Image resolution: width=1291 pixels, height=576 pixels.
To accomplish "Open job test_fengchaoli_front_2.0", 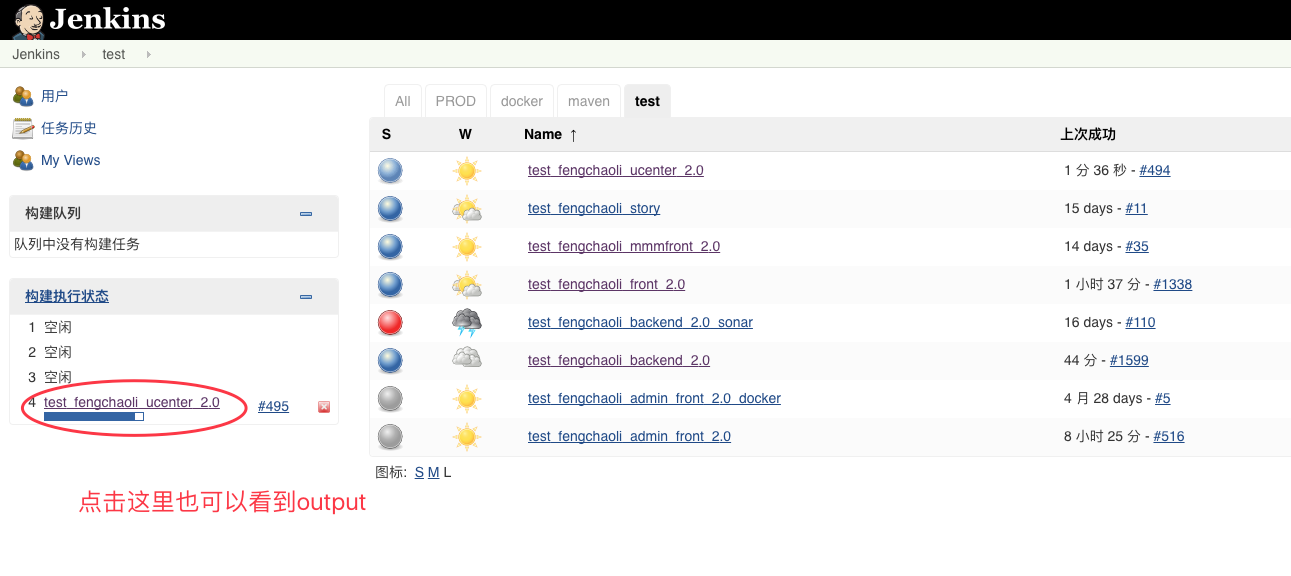I will click(607, 284).
